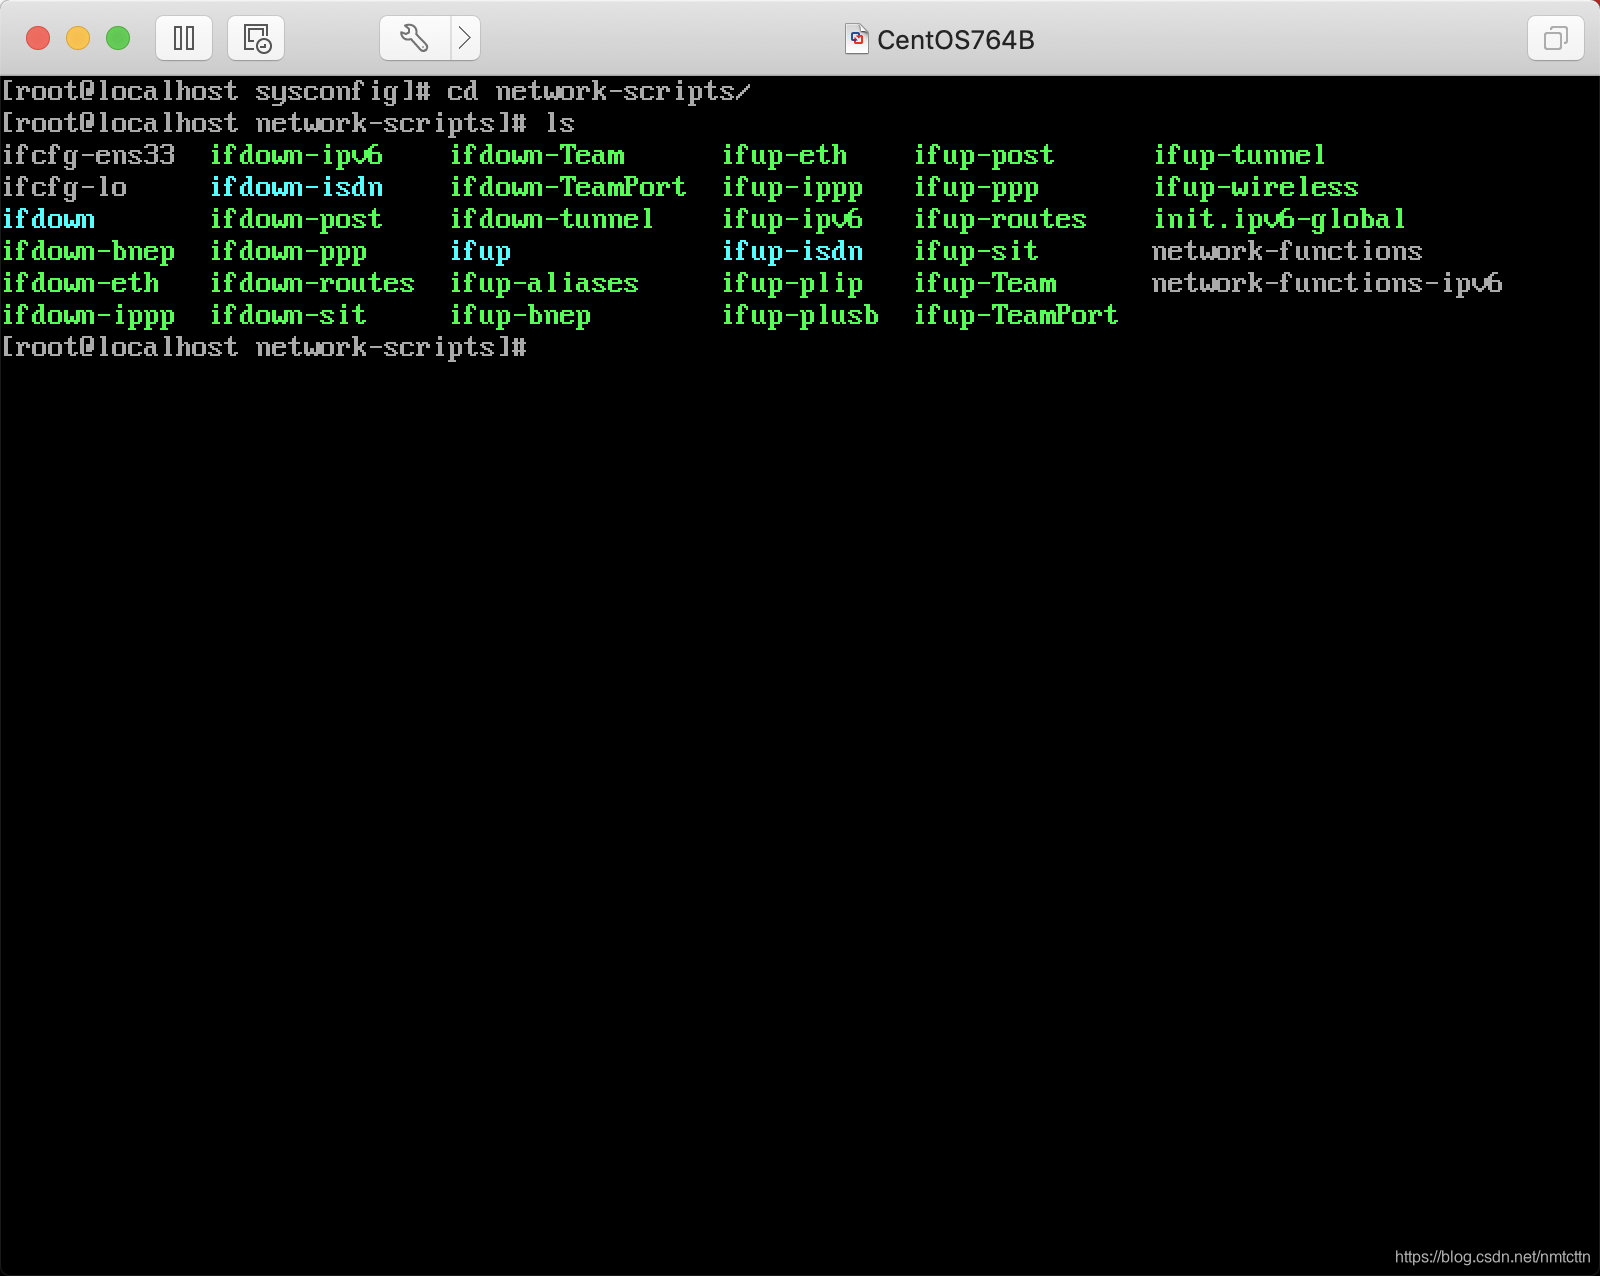Click the ifup-bnep file name
The image size is (1600, 1276).
(521, 315)
